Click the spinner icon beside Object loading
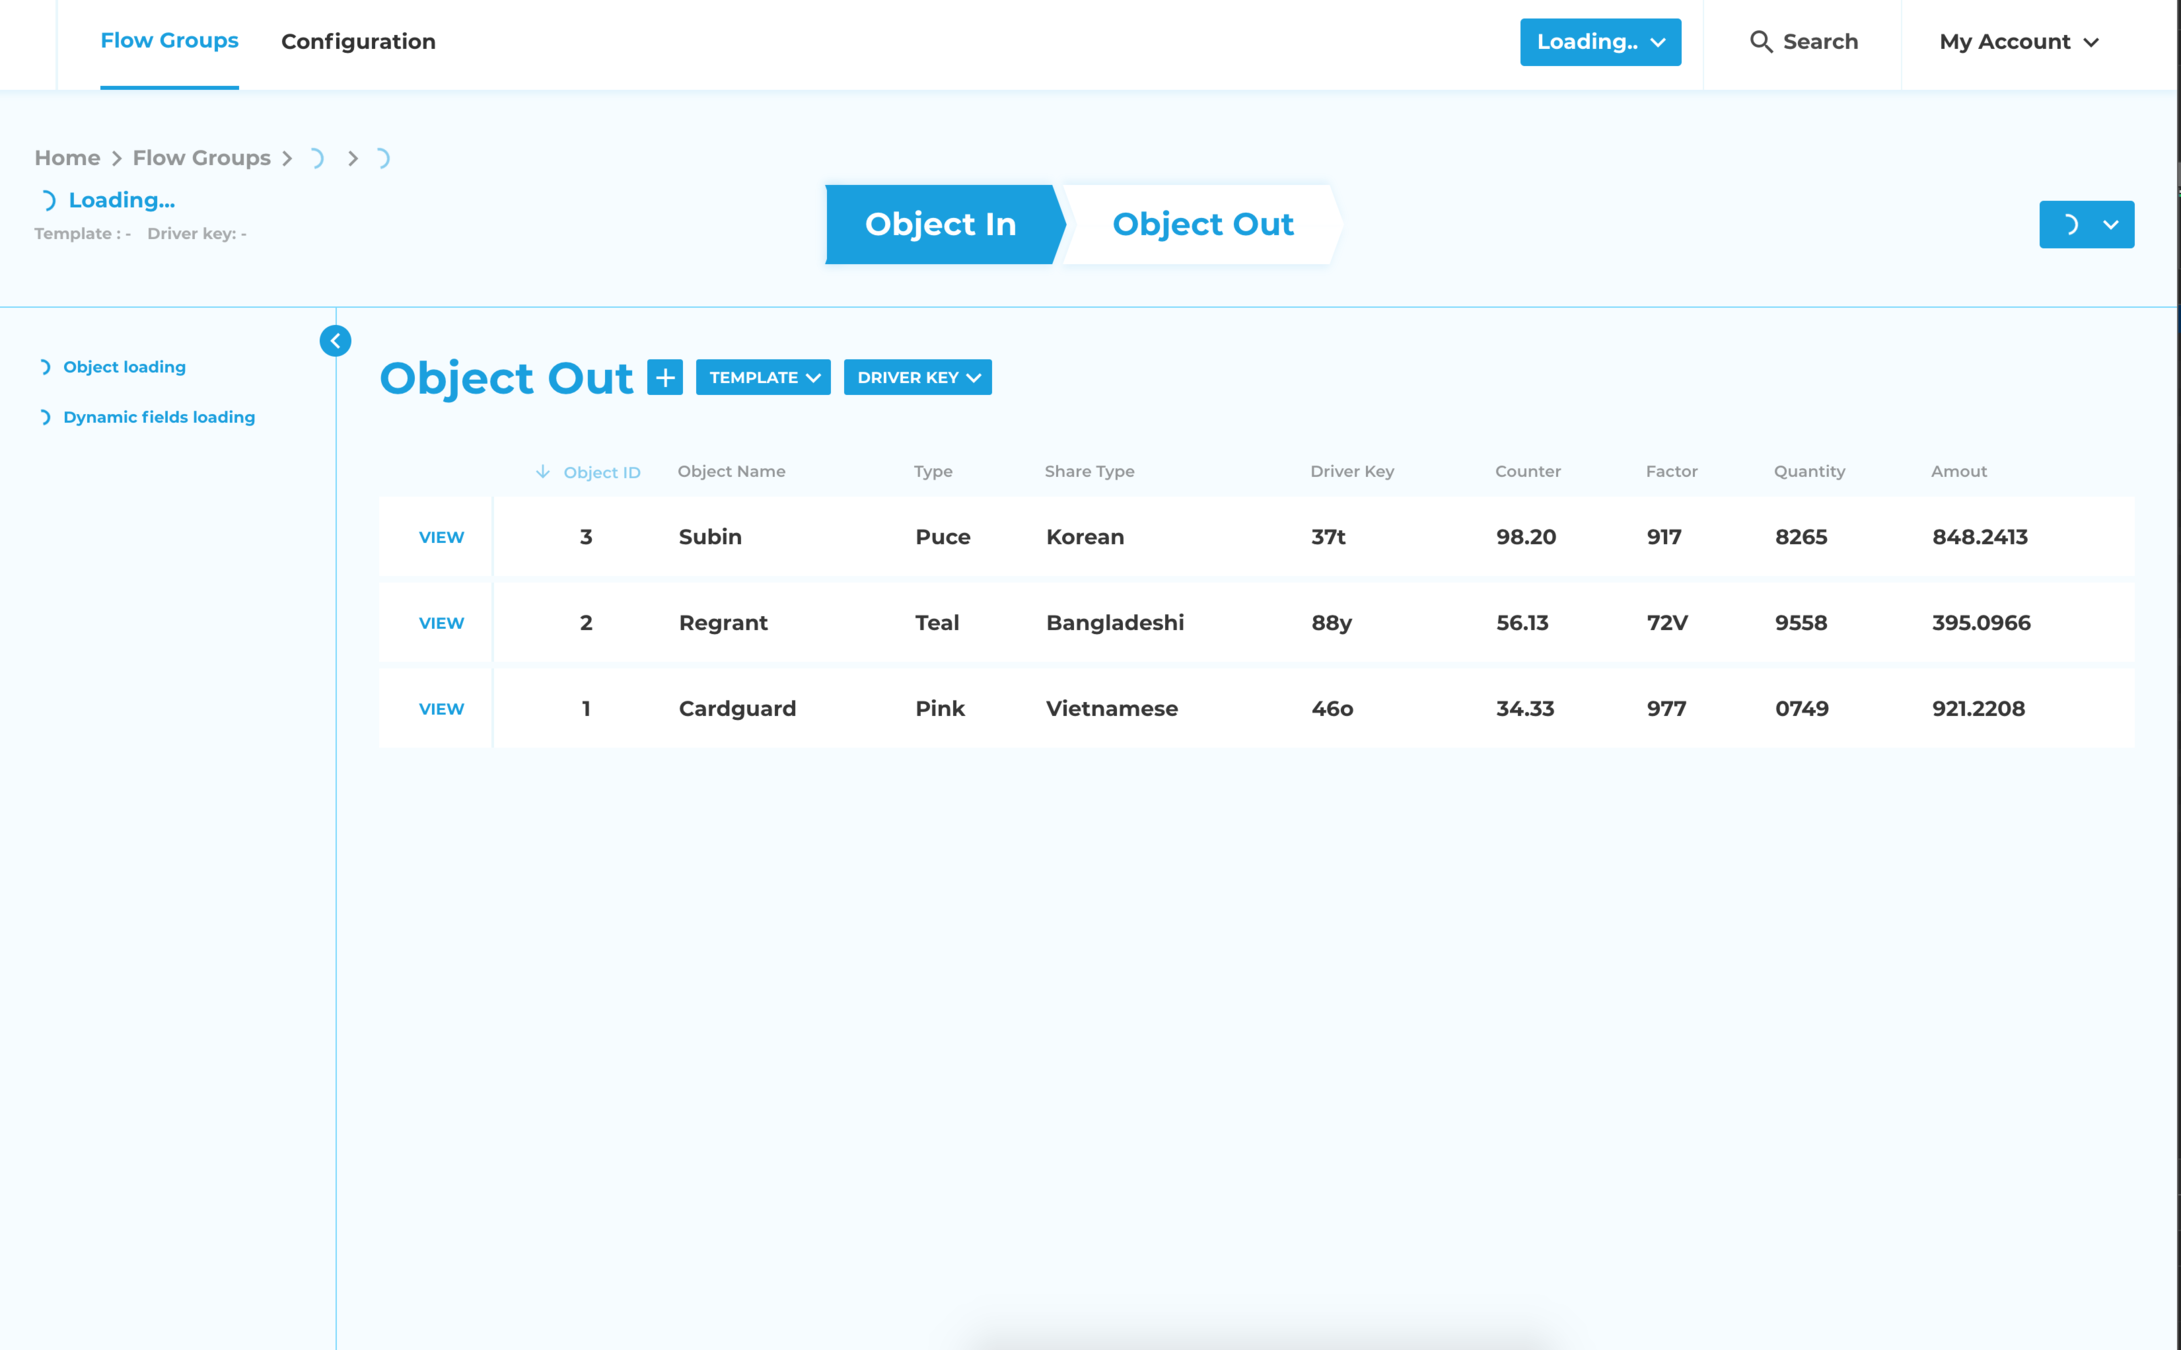The image size is (2181, 1350). click(x=44, y=367)
